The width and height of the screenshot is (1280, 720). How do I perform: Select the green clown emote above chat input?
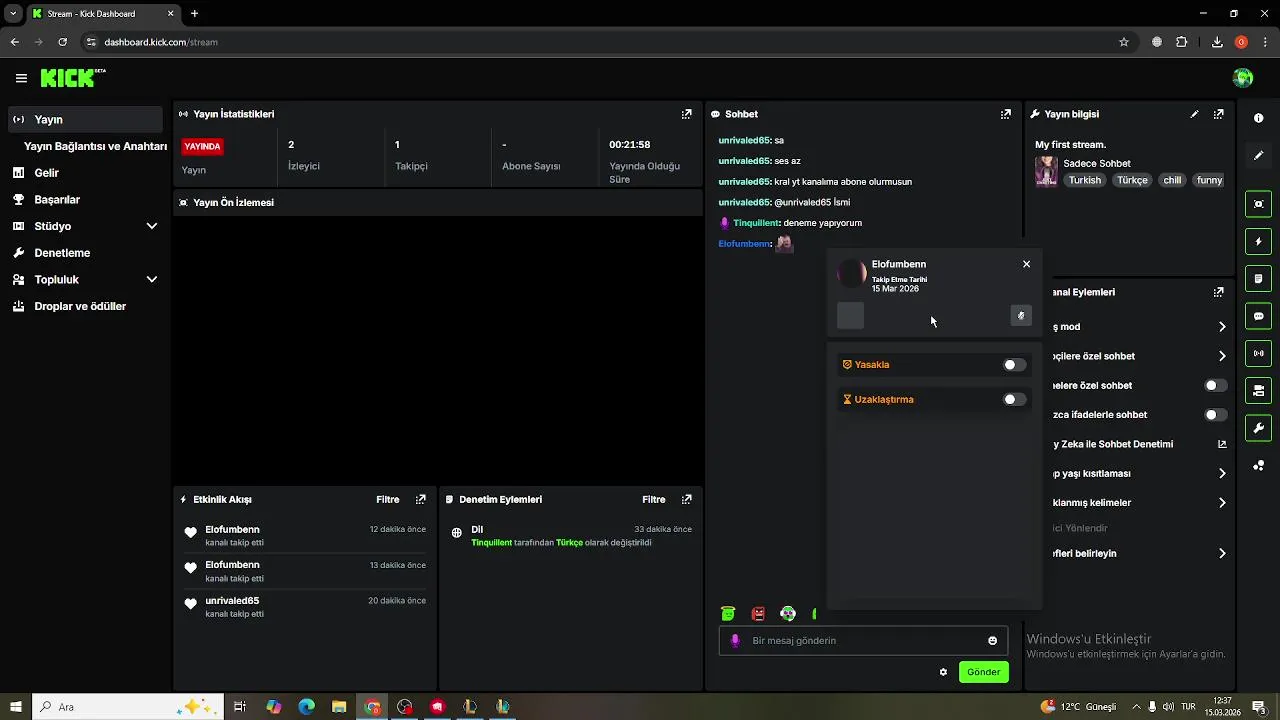(x=788, y=614)
